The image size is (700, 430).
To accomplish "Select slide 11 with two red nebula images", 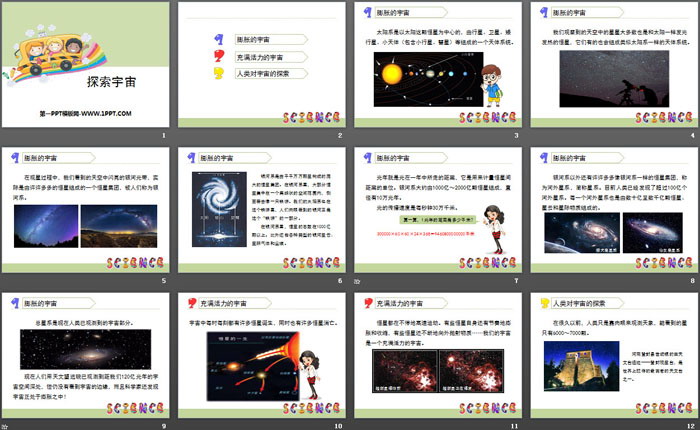I will 438,355.
